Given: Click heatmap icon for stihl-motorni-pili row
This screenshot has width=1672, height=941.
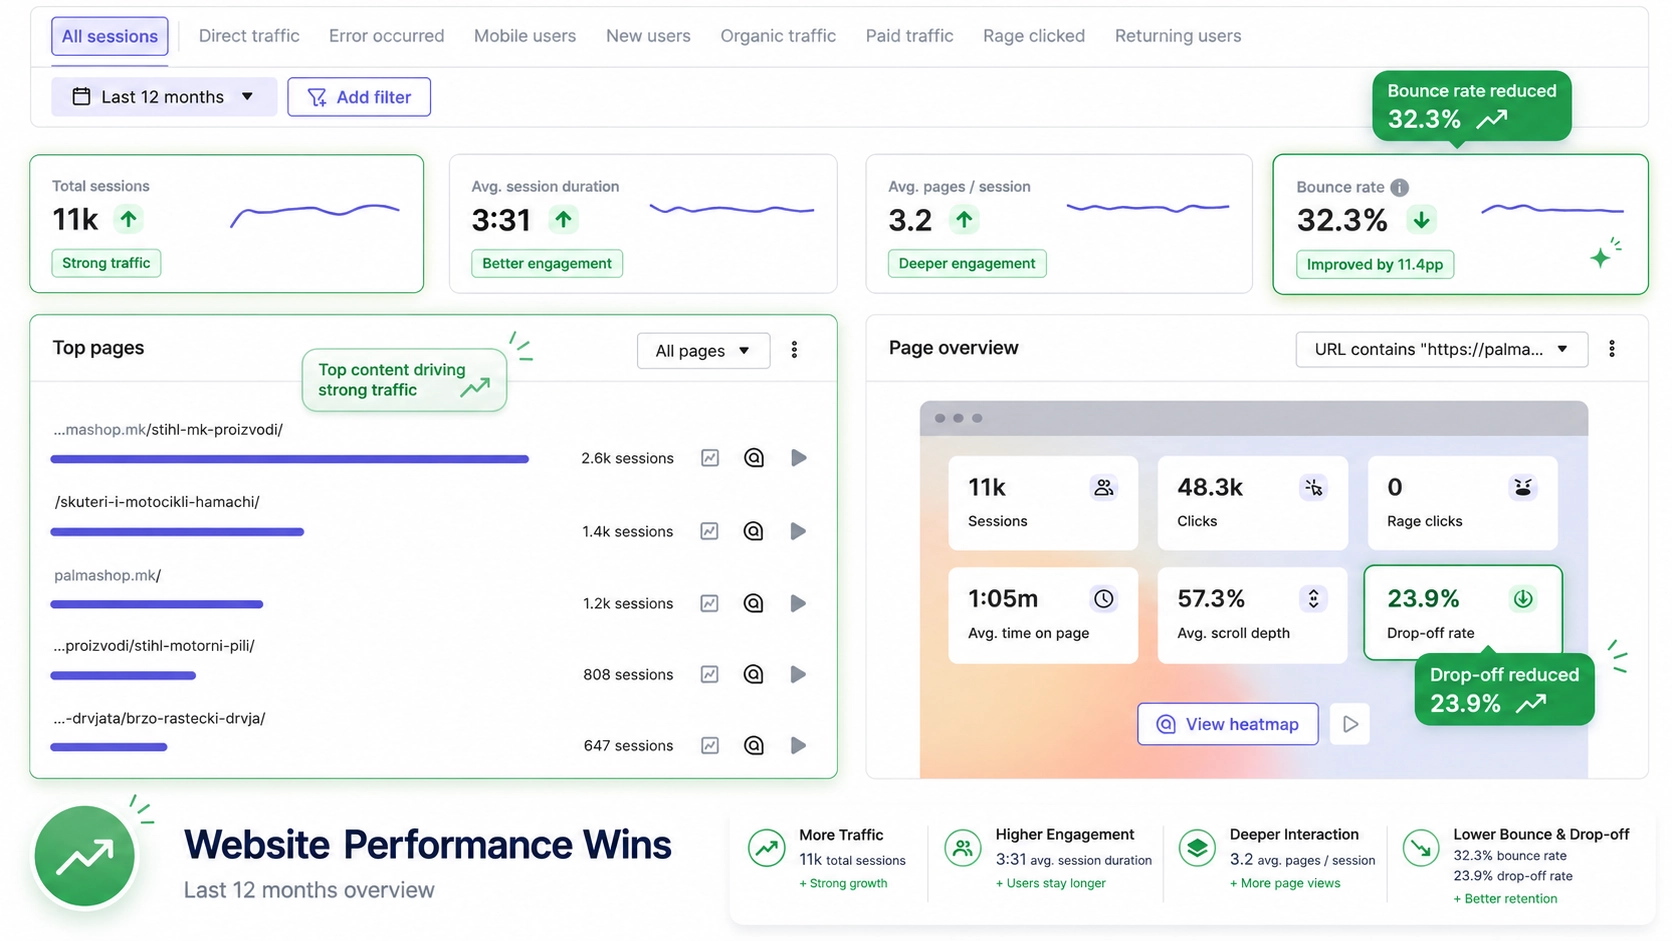Looking at the screenshot, I should (754, 674).
